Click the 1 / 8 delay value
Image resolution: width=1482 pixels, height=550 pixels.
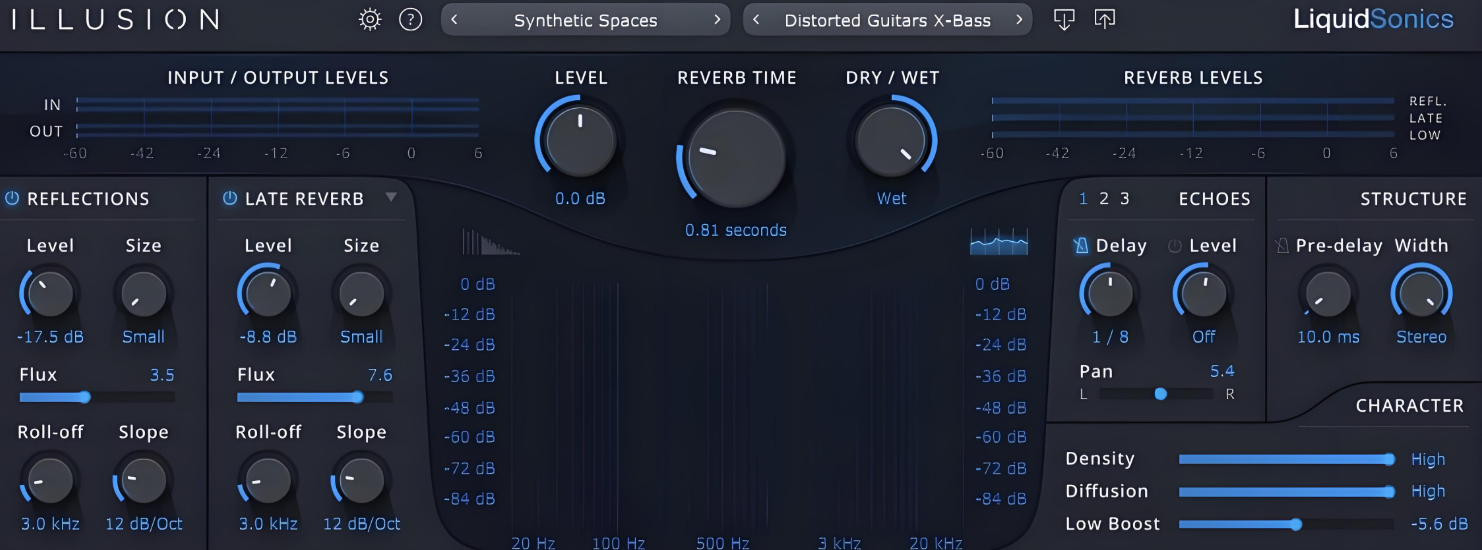[1110, 337]
